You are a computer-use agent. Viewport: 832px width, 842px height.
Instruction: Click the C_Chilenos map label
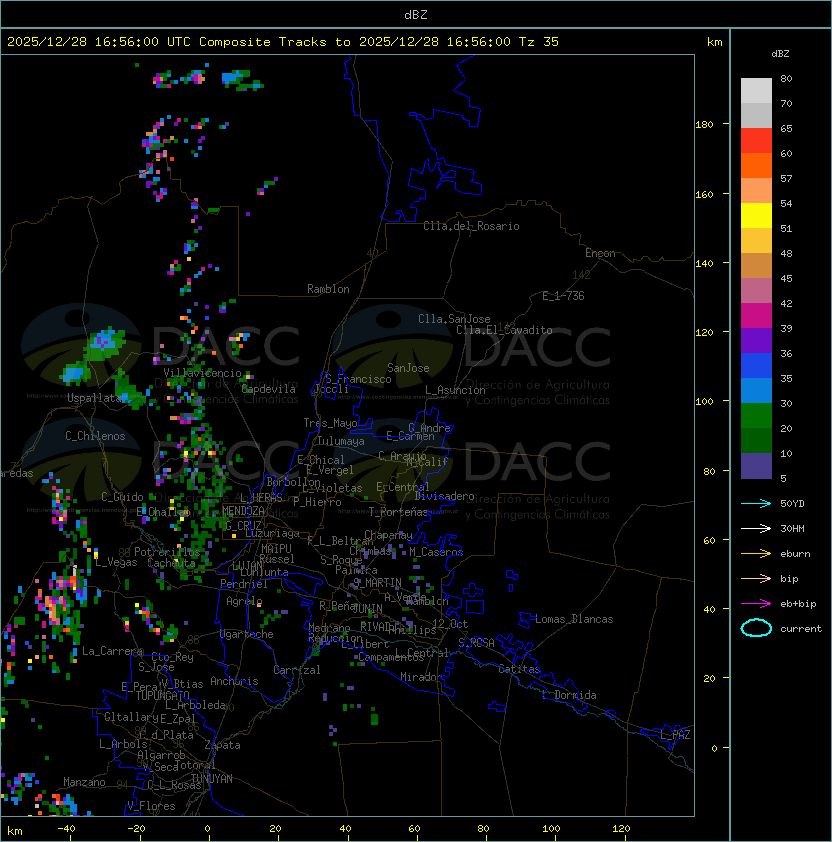click(95, 436)
